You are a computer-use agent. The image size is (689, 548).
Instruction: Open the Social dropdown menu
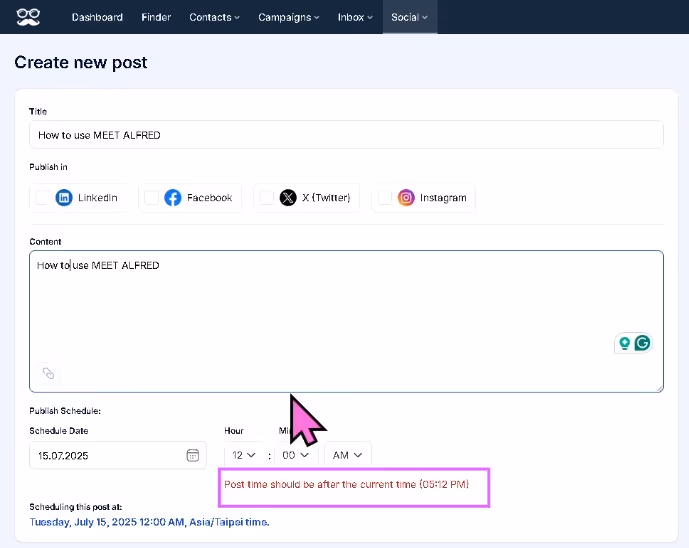410,17
